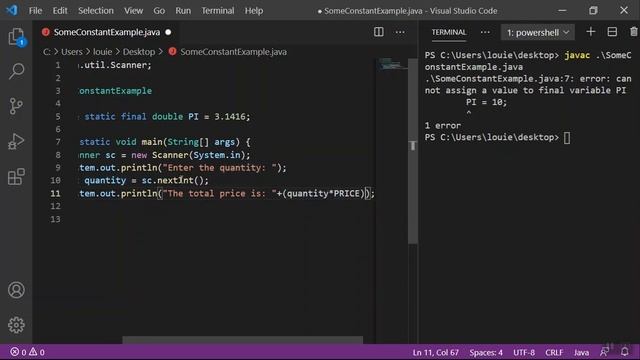Open the editor More Actions ellipsis
The image size is (640, 360).
tap(400, 32)
